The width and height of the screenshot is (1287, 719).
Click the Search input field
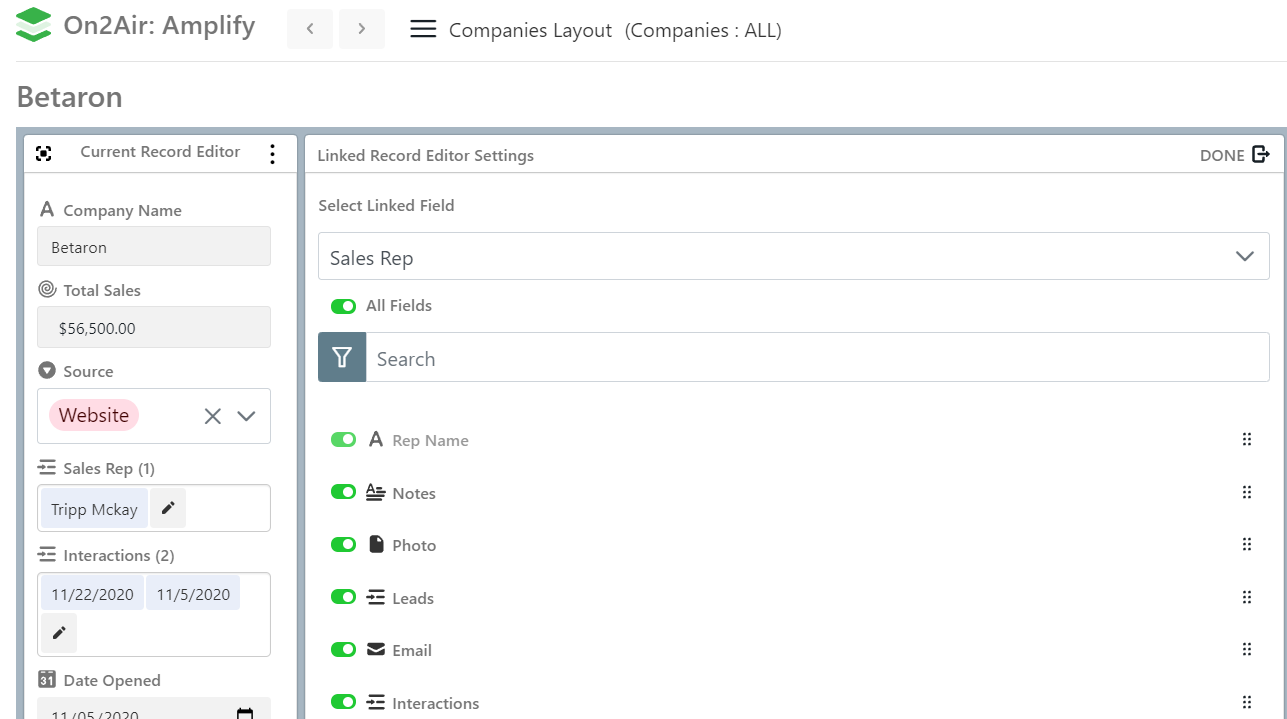click(816, 358)
